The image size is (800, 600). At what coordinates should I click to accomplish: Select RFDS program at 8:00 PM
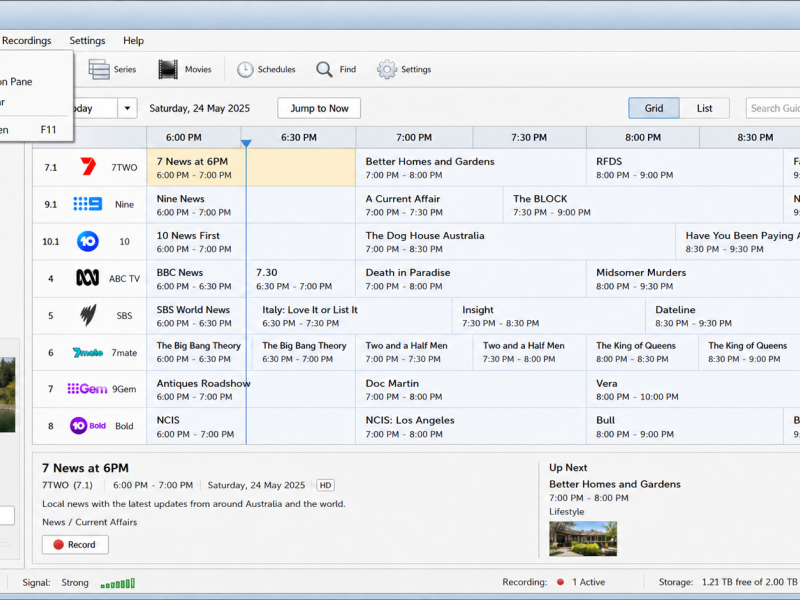685,167
